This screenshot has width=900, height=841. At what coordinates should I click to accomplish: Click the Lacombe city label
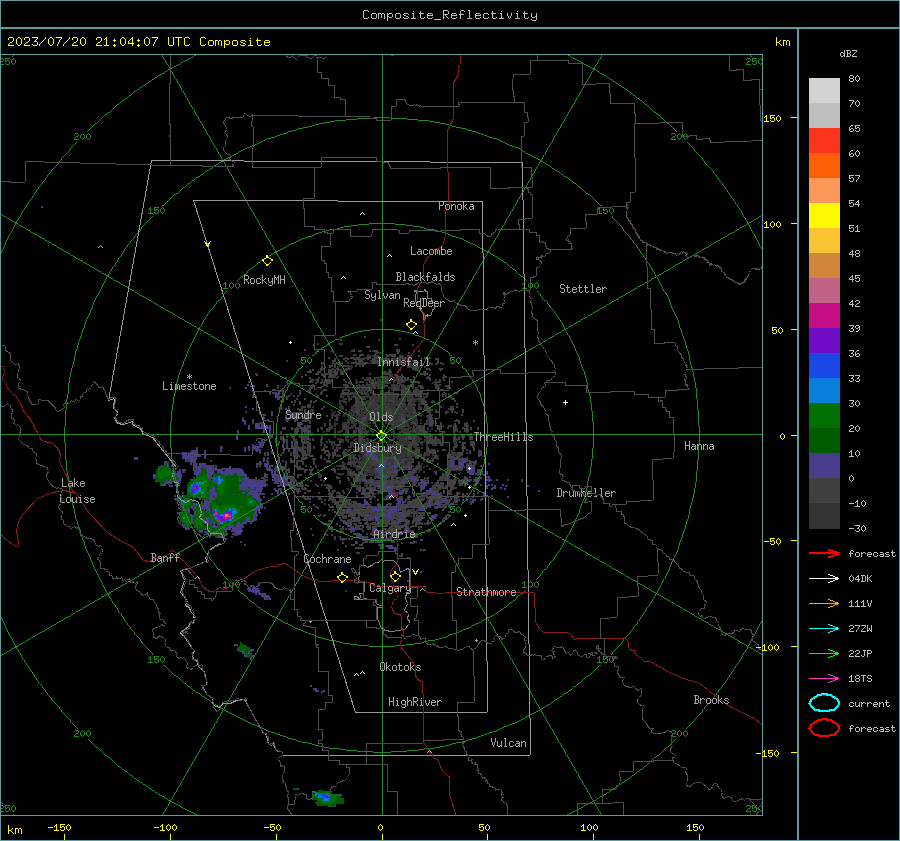tap(431, 251)
